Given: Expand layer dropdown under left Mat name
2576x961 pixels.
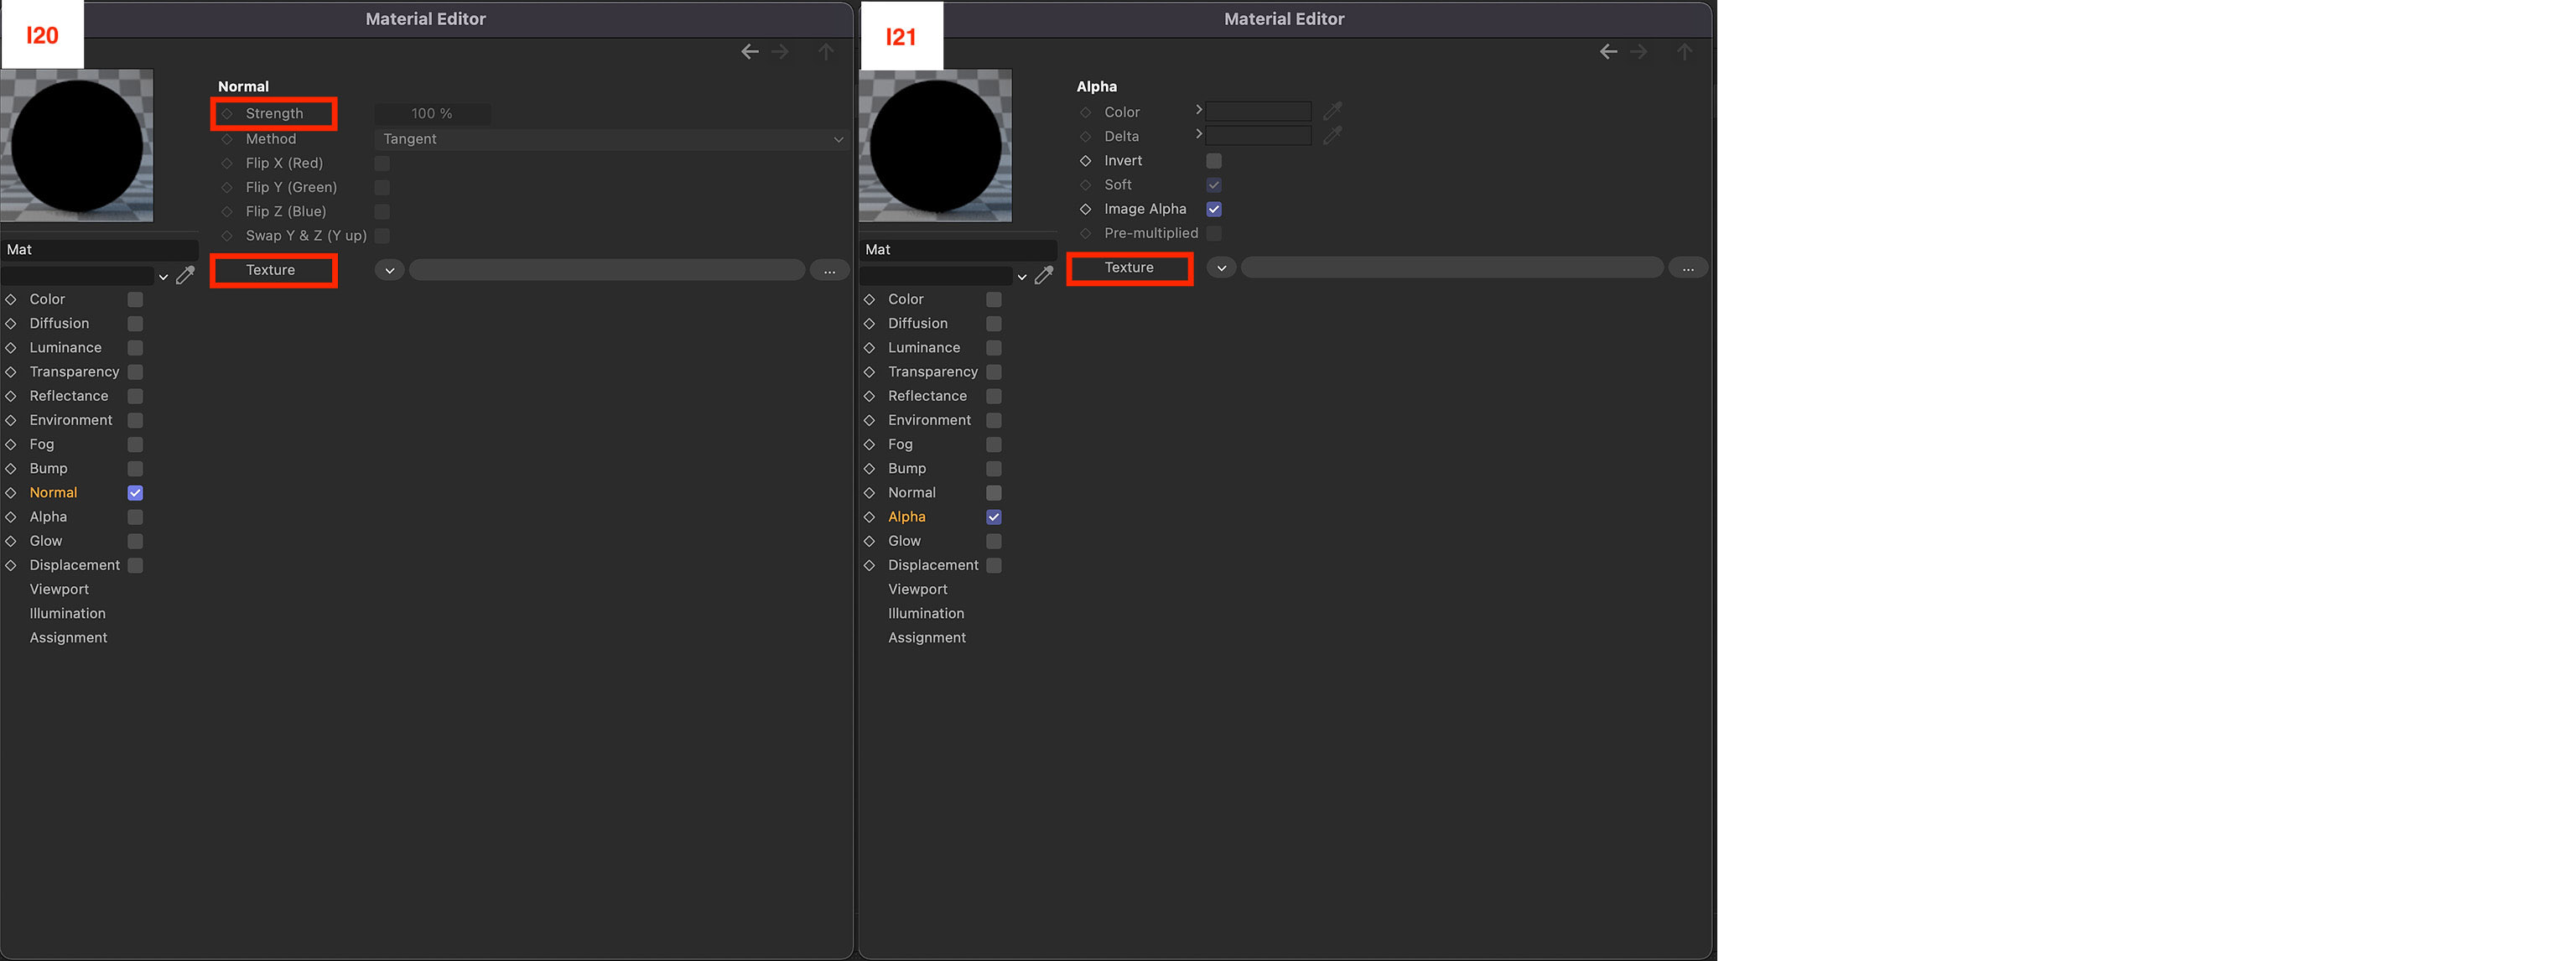Looking at the screenshot, I should (163, 277).
